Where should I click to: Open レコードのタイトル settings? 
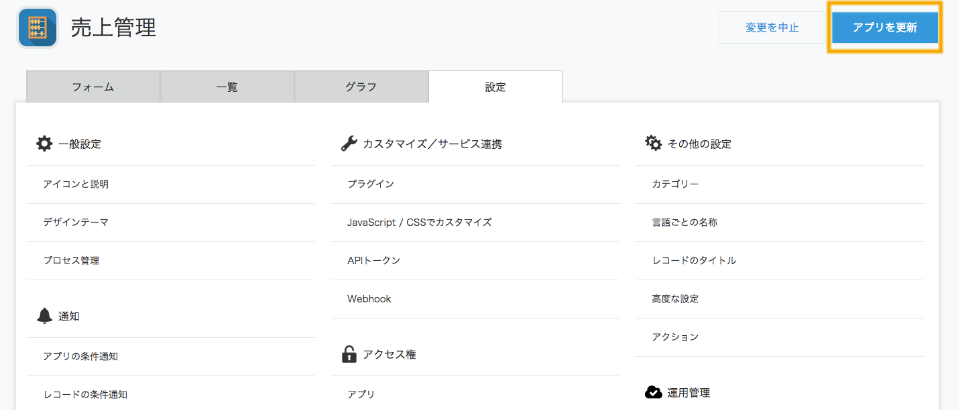pyautogui.click(x=694, y=260)
